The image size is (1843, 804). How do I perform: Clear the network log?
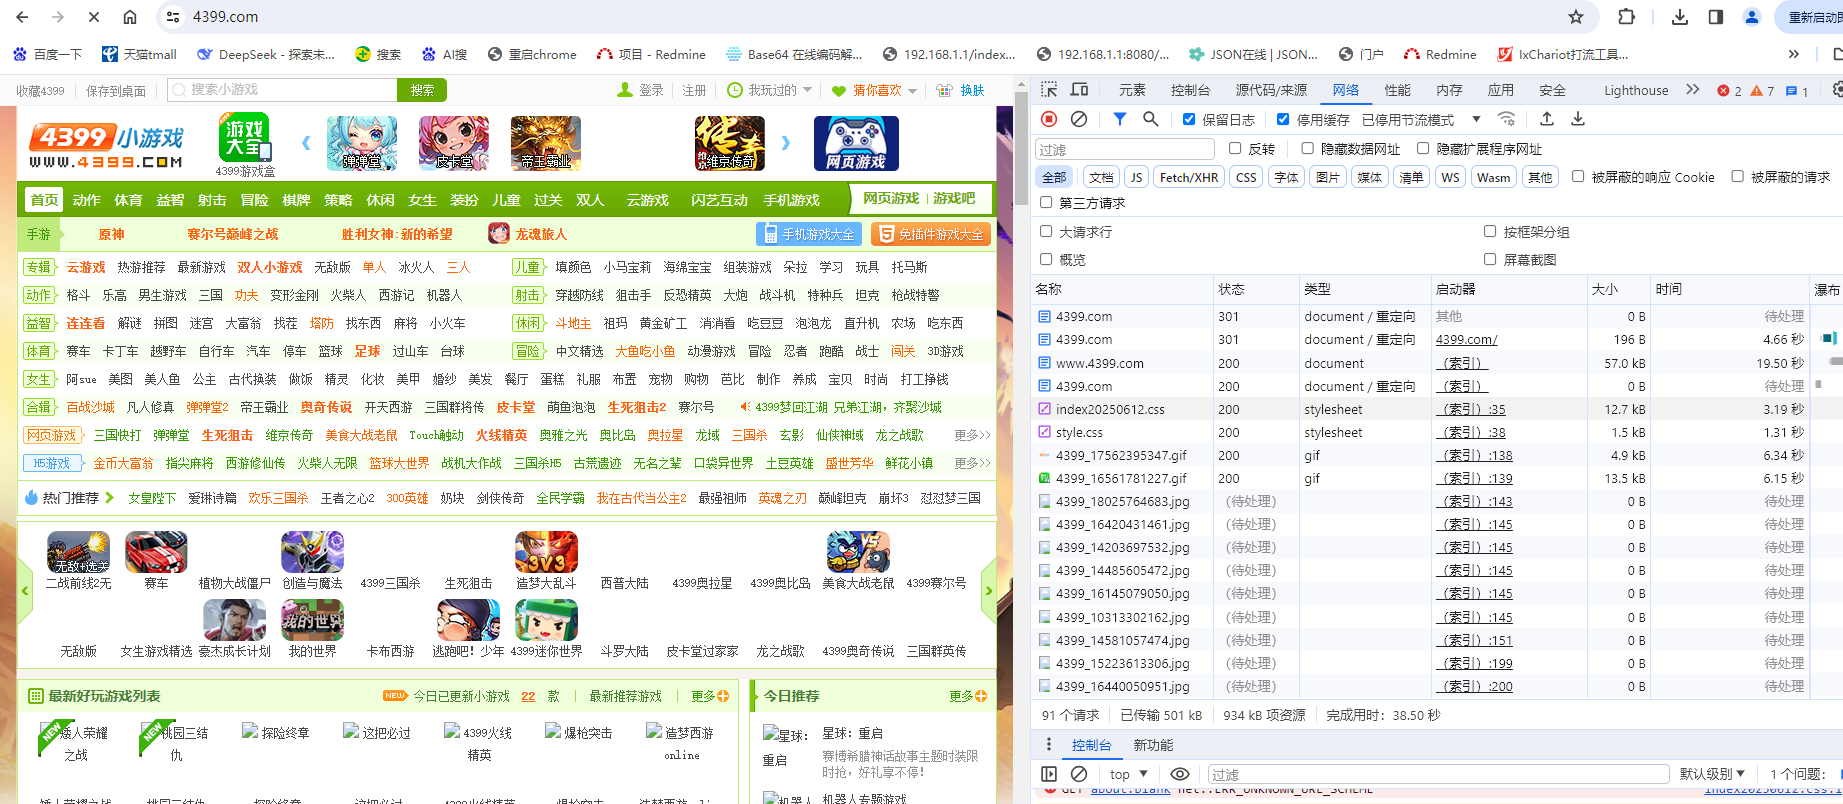point(1079,119)
